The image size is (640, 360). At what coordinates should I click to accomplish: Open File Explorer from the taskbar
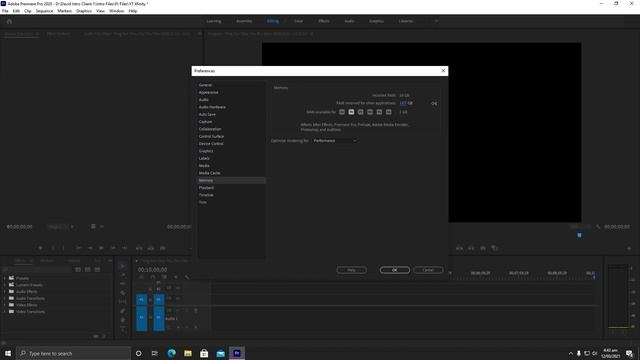point(188,353)
